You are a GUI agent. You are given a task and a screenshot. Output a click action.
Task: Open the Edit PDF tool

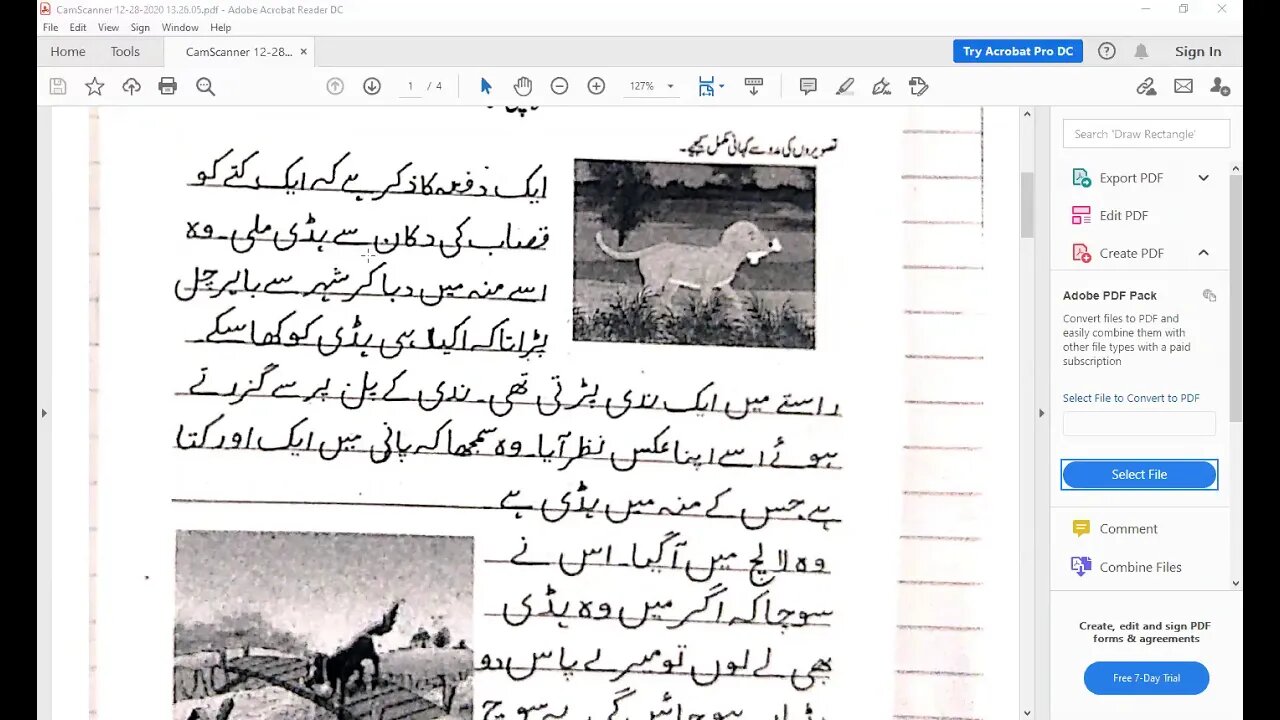click(x=1123, y=215)
